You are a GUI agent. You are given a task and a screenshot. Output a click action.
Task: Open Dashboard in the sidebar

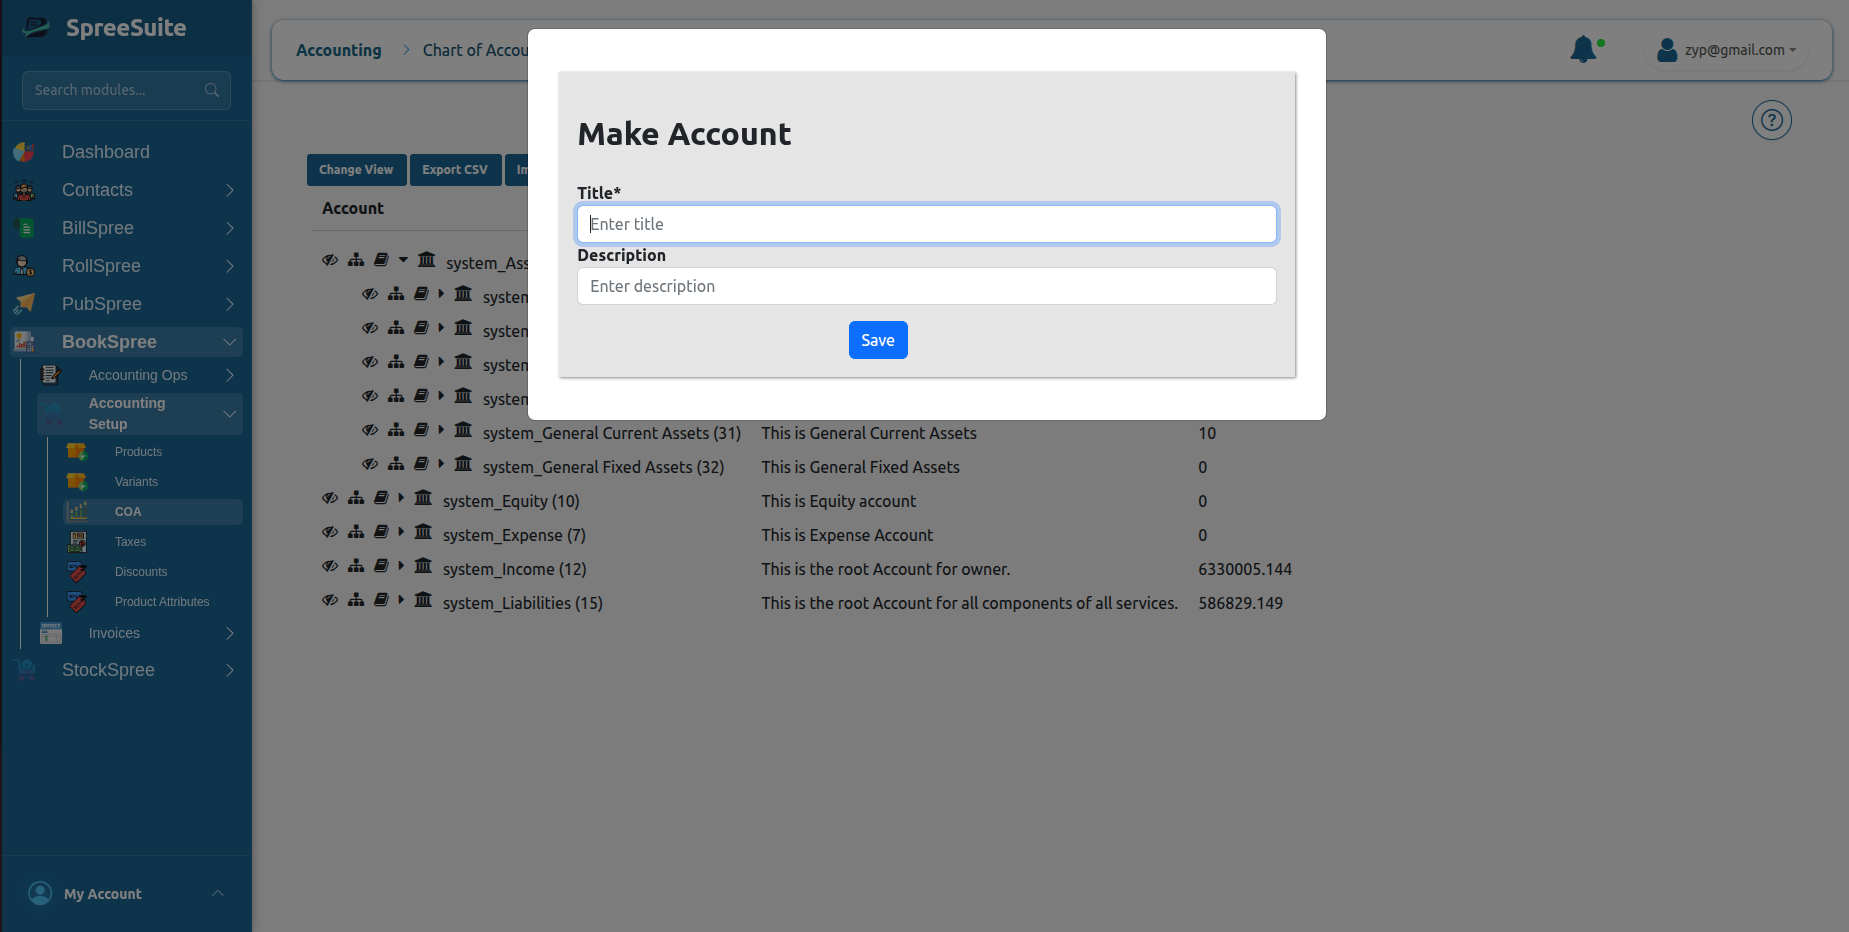pyautogui.click(x=106, y=152)
